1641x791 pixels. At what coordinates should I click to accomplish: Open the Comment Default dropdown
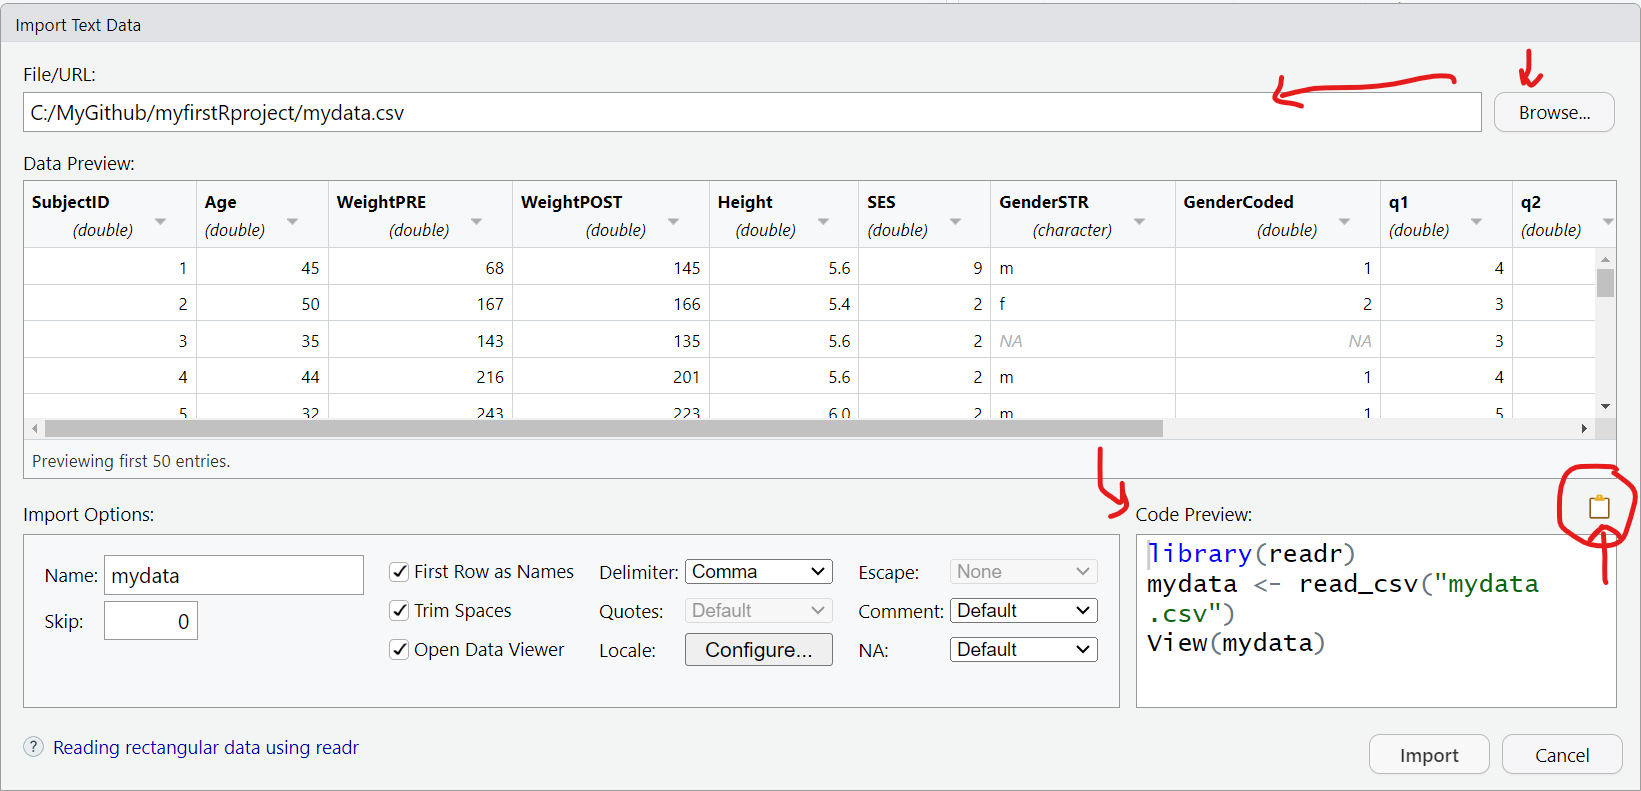tap(1023, 611)
